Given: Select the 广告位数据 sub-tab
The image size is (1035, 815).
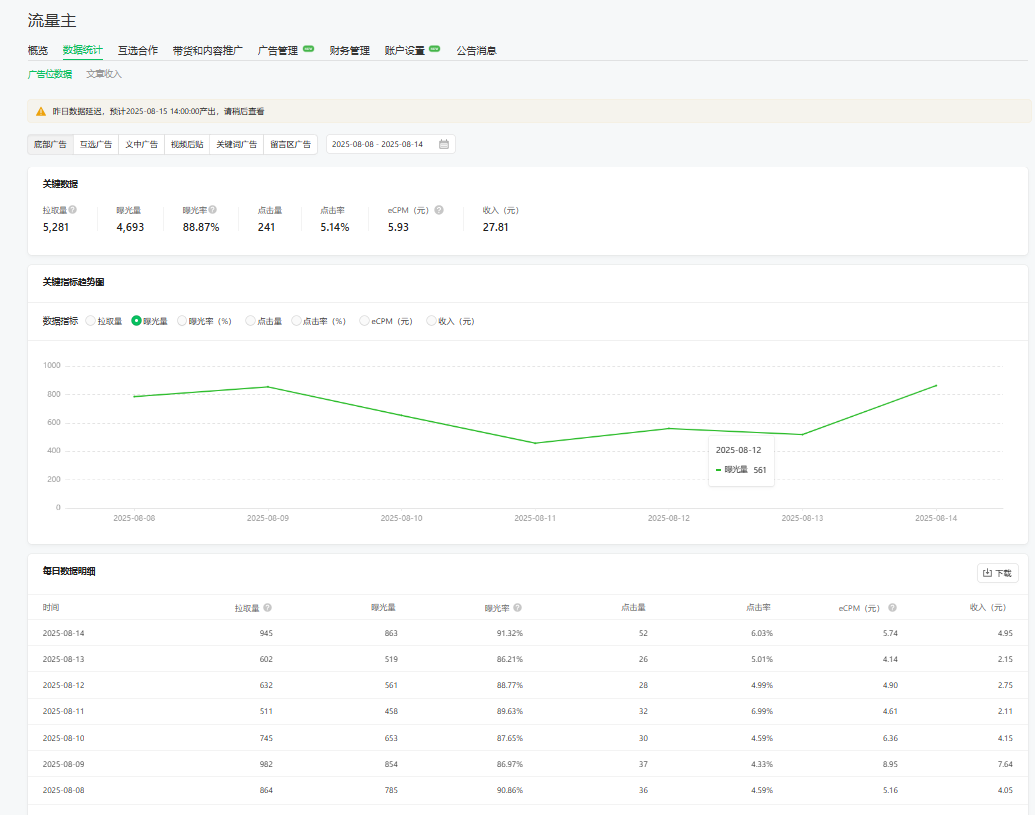Looking at the screenshot, I should click(50, 74).
